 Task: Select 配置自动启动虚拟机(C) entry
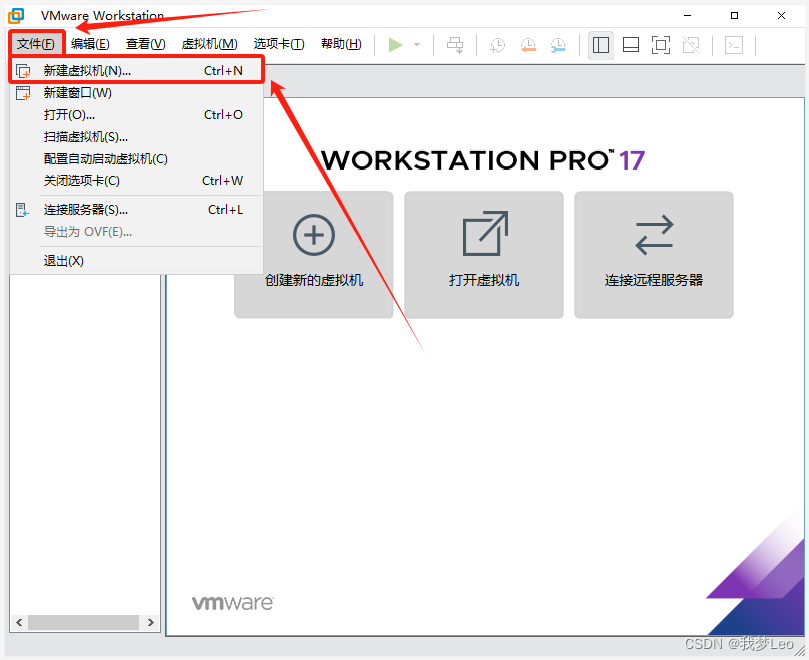[137, 159]
